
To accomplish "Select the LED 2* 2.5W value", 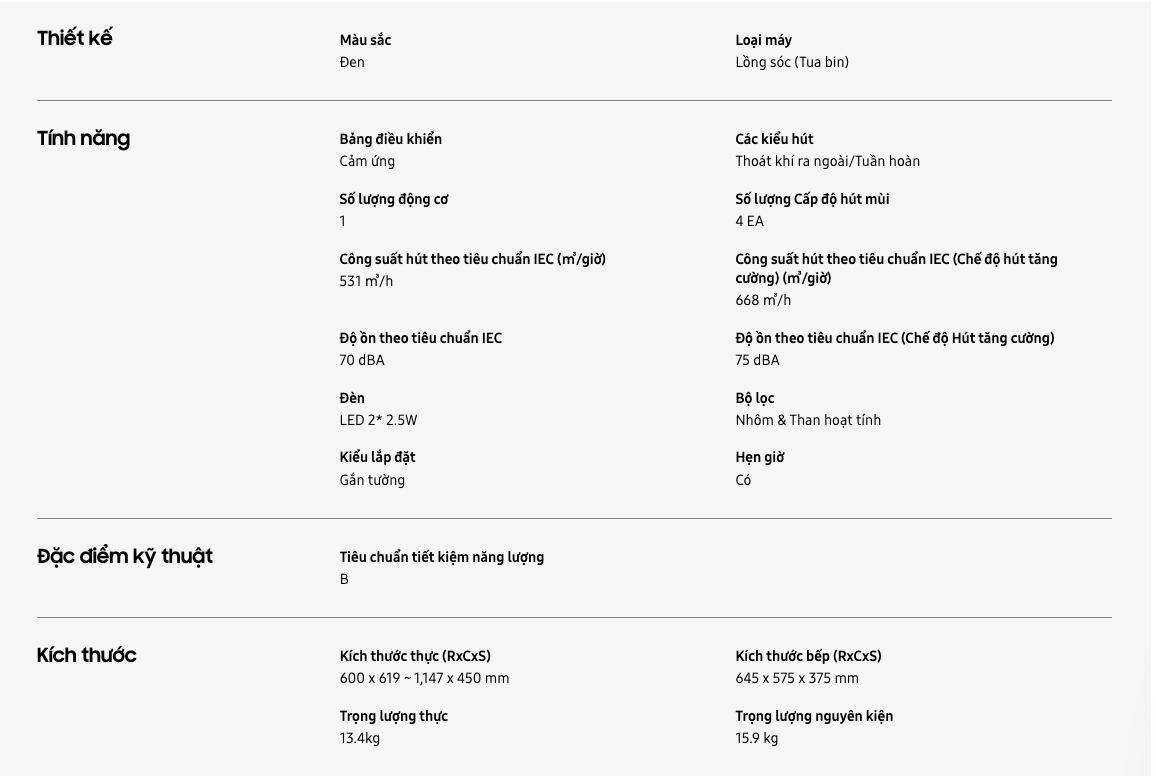I will [x=378, y=420].
